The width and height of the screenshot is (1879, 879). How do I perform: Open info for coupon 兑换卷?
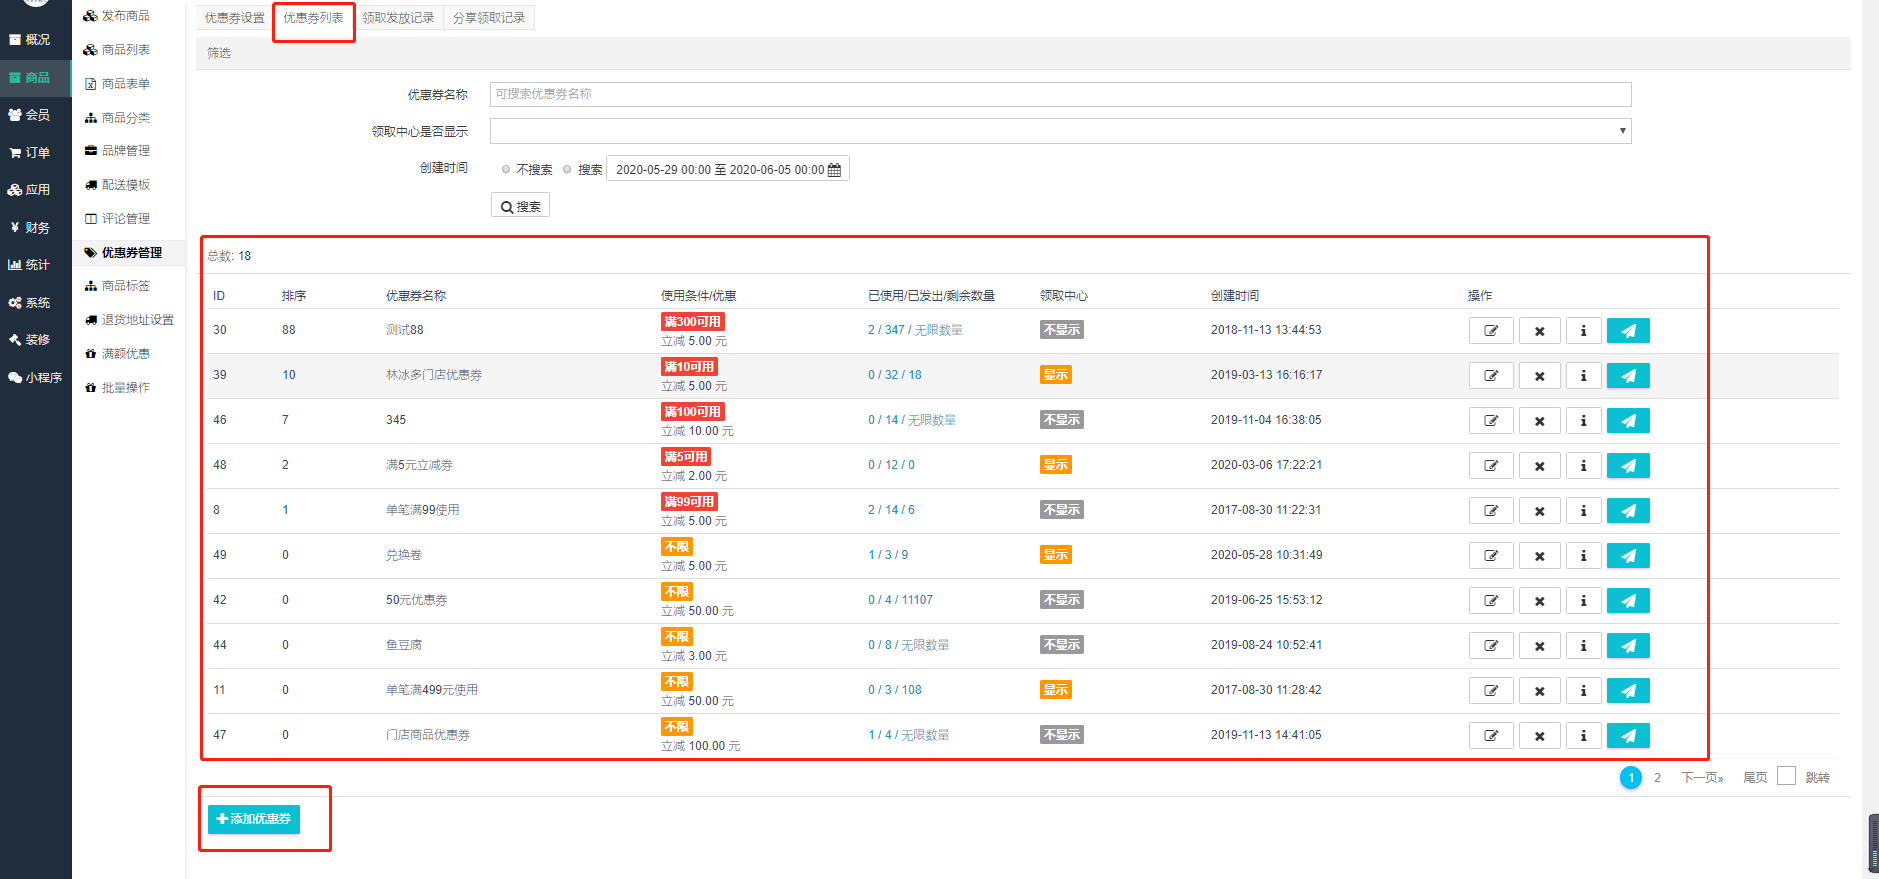[x=1583, y=556]
